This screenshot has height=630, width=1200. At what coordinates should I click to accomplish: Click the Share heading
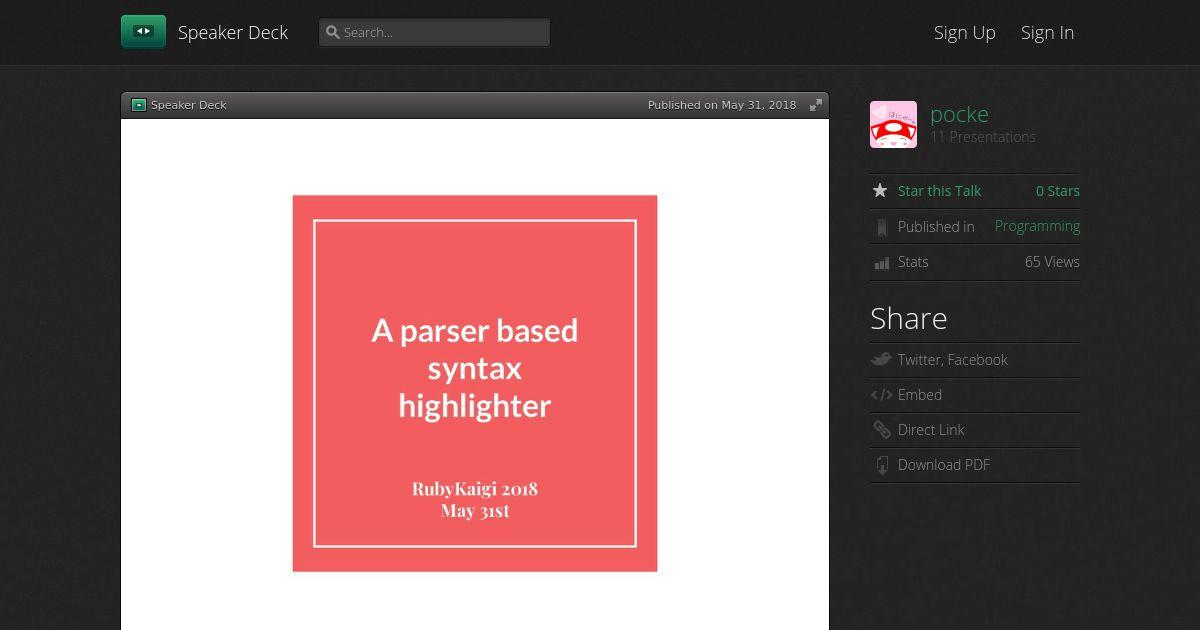[x=909, y=318]
